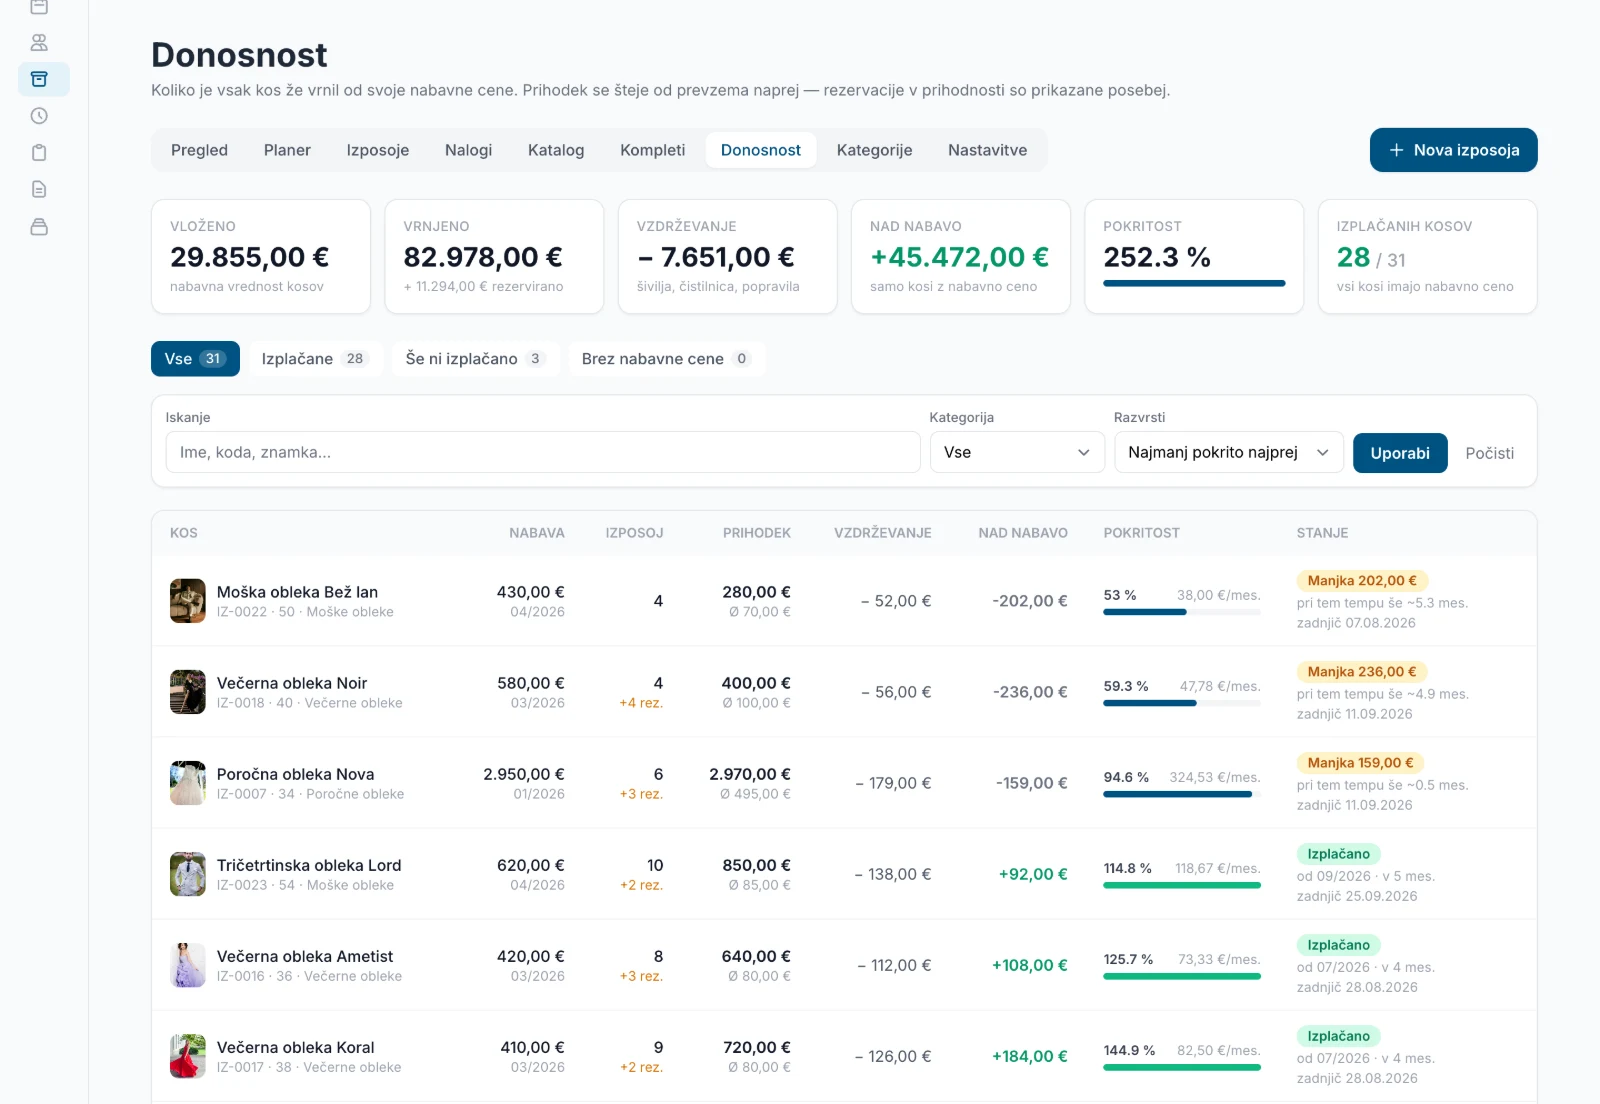Screen dimensions: 1600x1104
Task: Open the Kategorije tab
Action: (874, 150)
